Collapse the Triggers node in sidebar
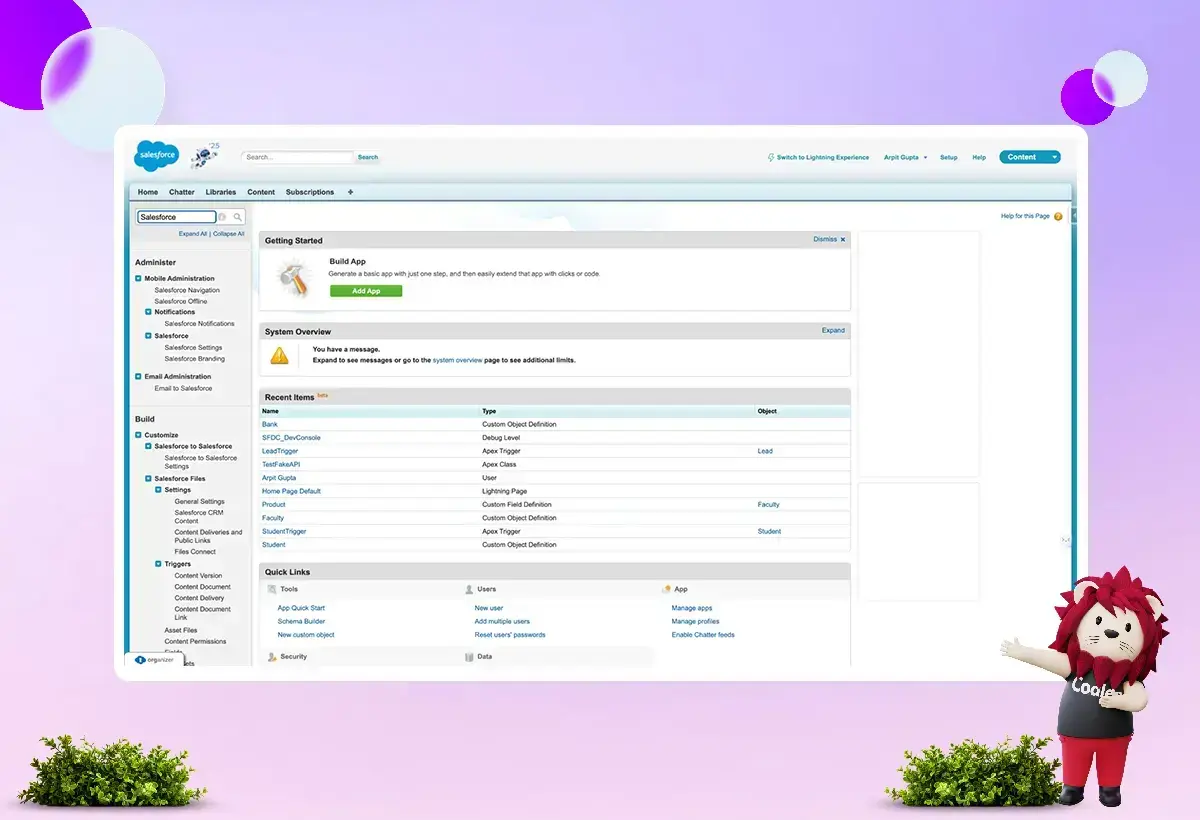 pos(159,564)
